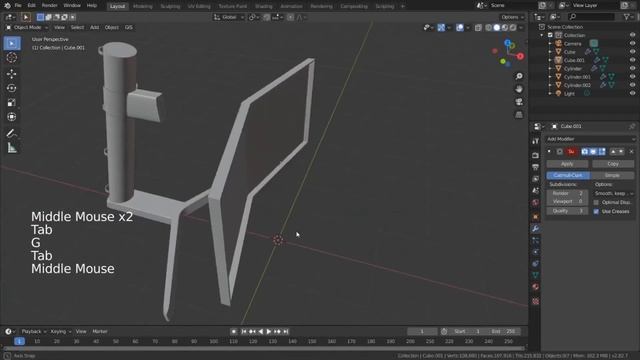Uncheck the Use Creases checkbox
Screen dimensions: 640x360
[x=596, y=211]
